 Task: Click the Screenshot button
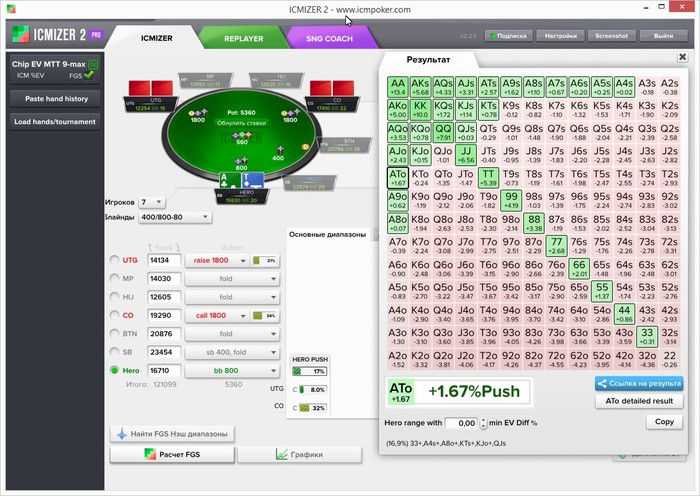[x=611, y=36]
